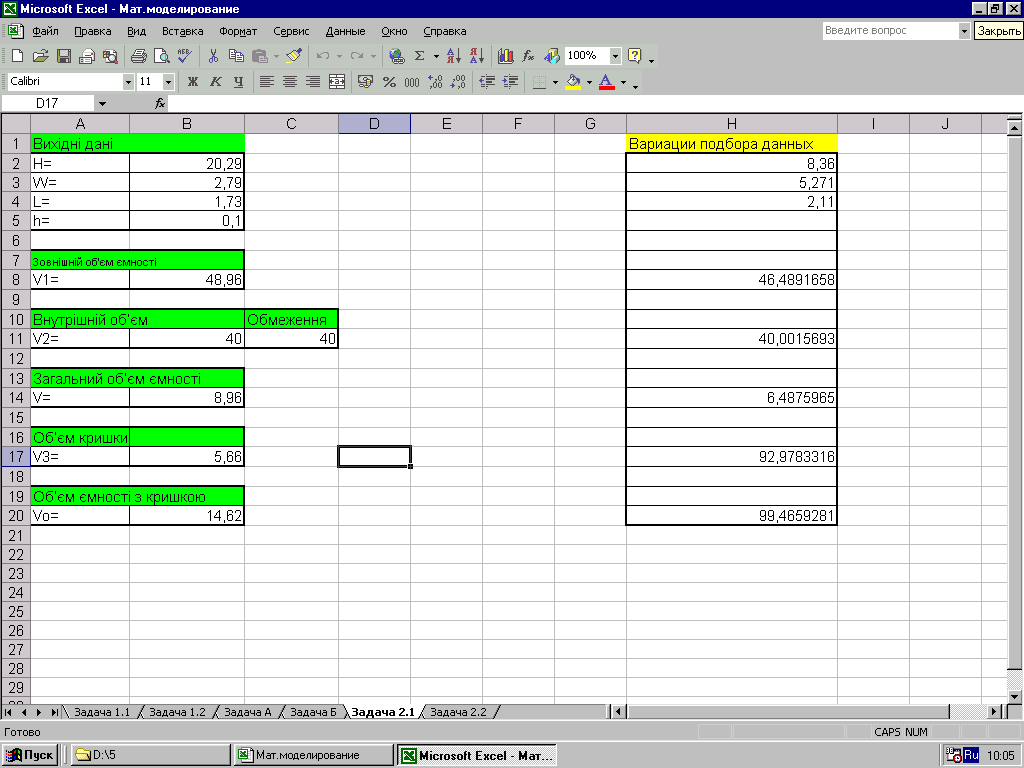Open the Сервис menu
The height and width of the screenshot is (768, 1024).
click(x=291, y=31)
